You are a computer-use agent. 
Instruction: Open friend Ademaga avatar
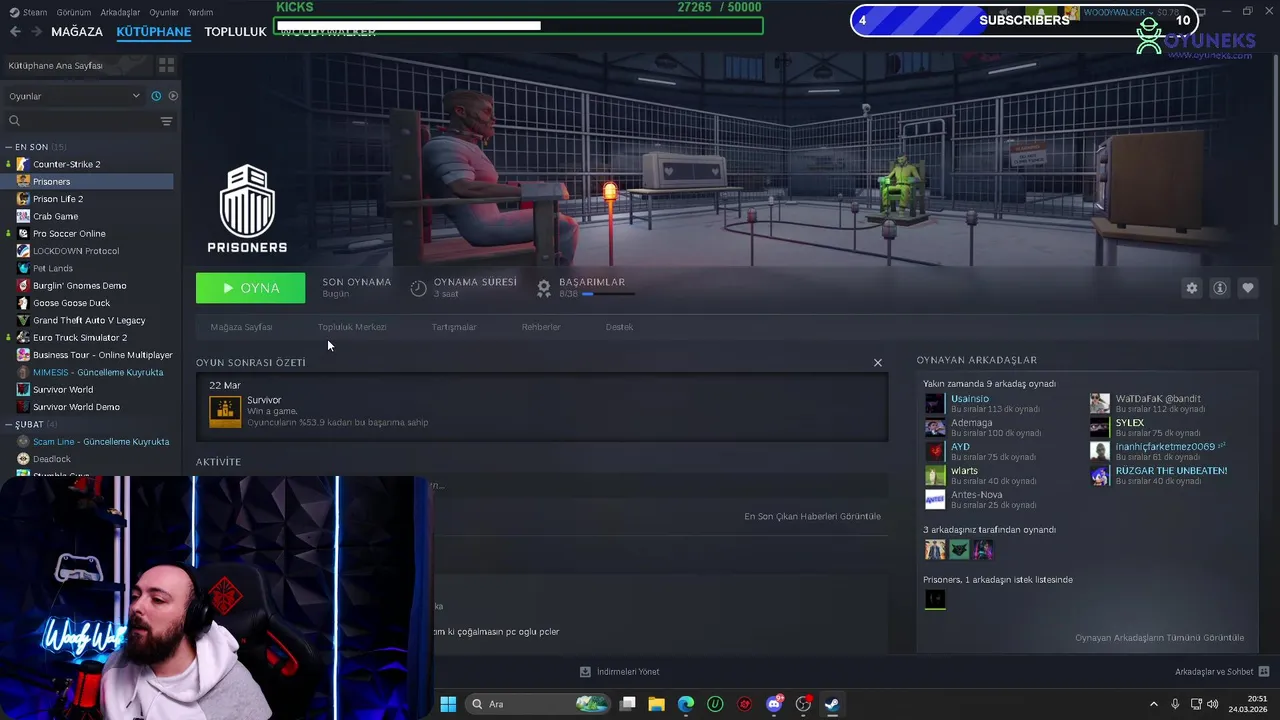point(935,428)
